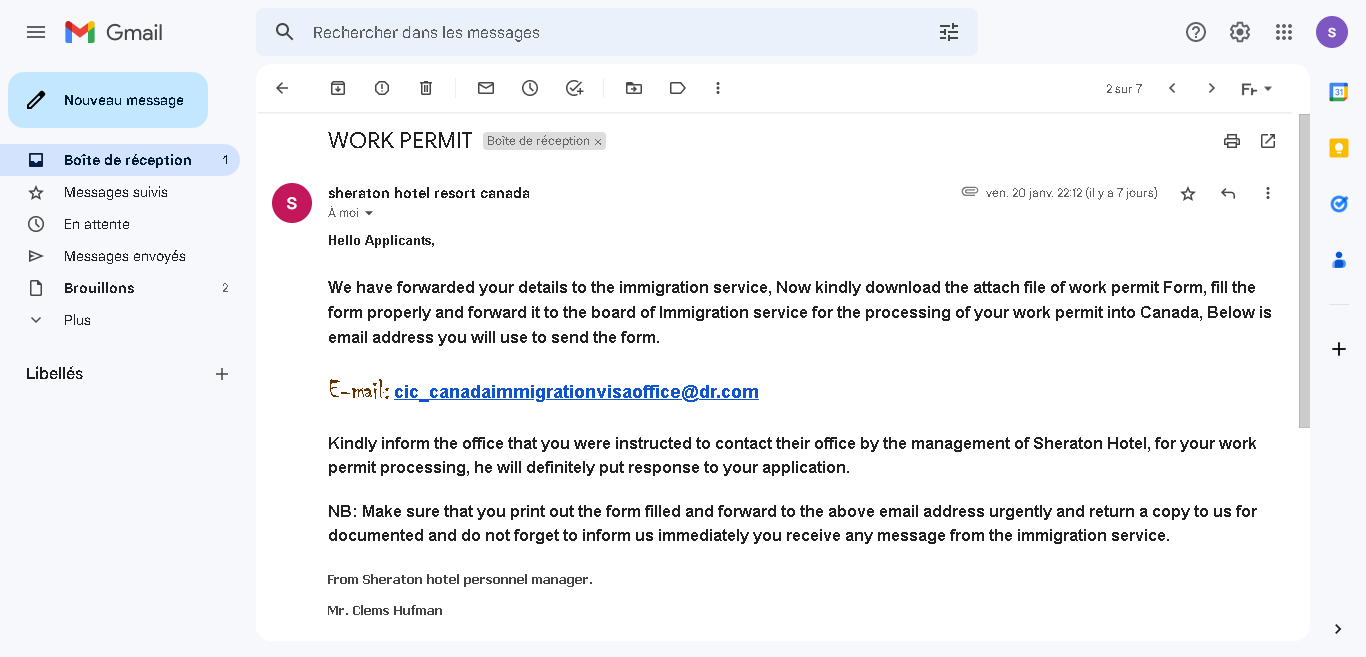Image resolution: width=1366 pixels, height=657 pixels.
Task: Open Messages envoyés folder
Action: coord(124,256)
